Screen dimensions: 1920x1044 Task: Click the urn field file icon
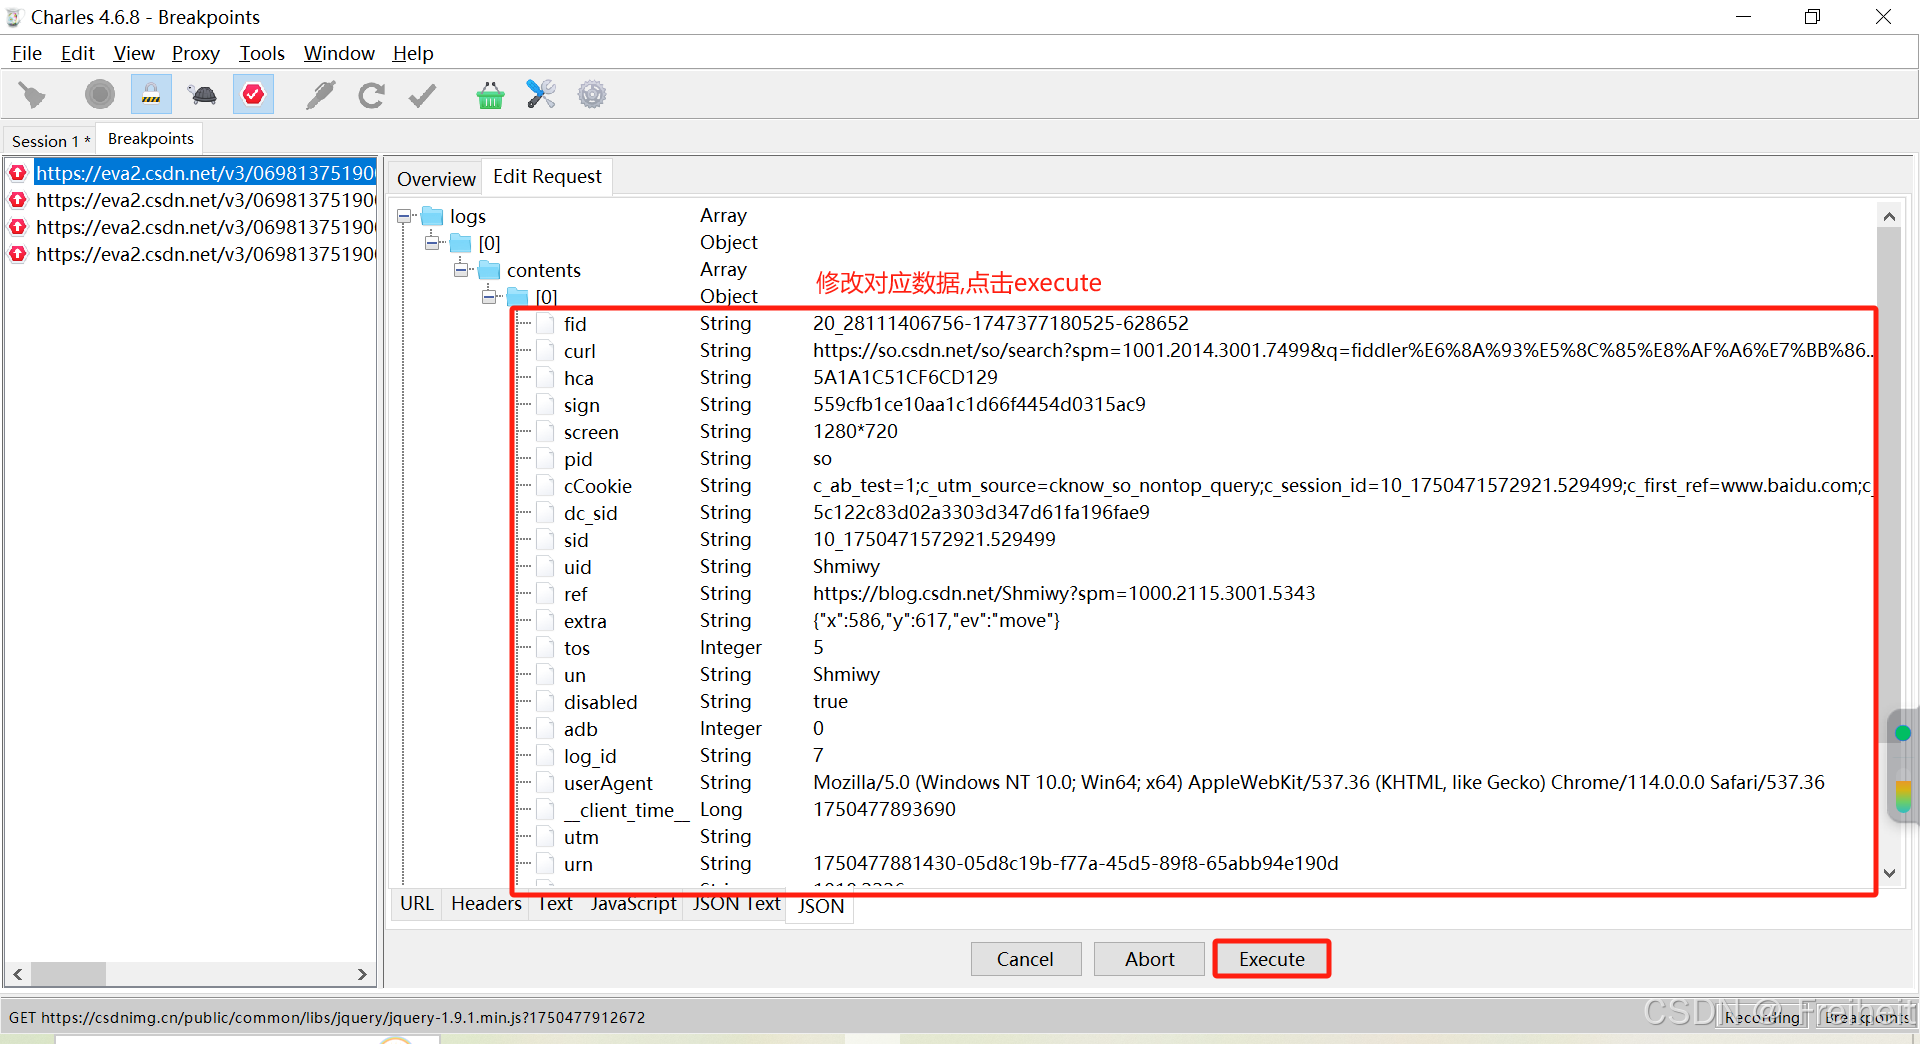(546, 864)
